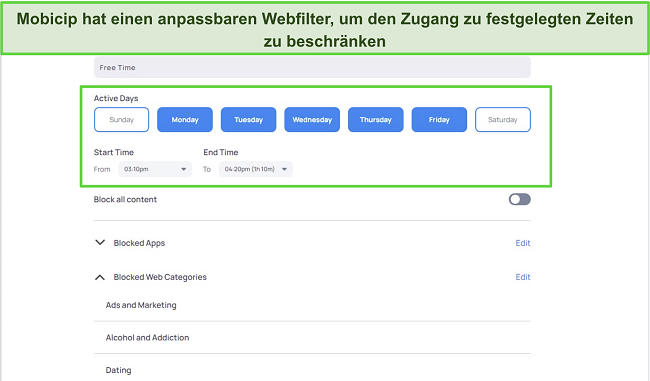Deselect the Friday day button
This screenshot has height=381, width=650.
tap(439, 120)
